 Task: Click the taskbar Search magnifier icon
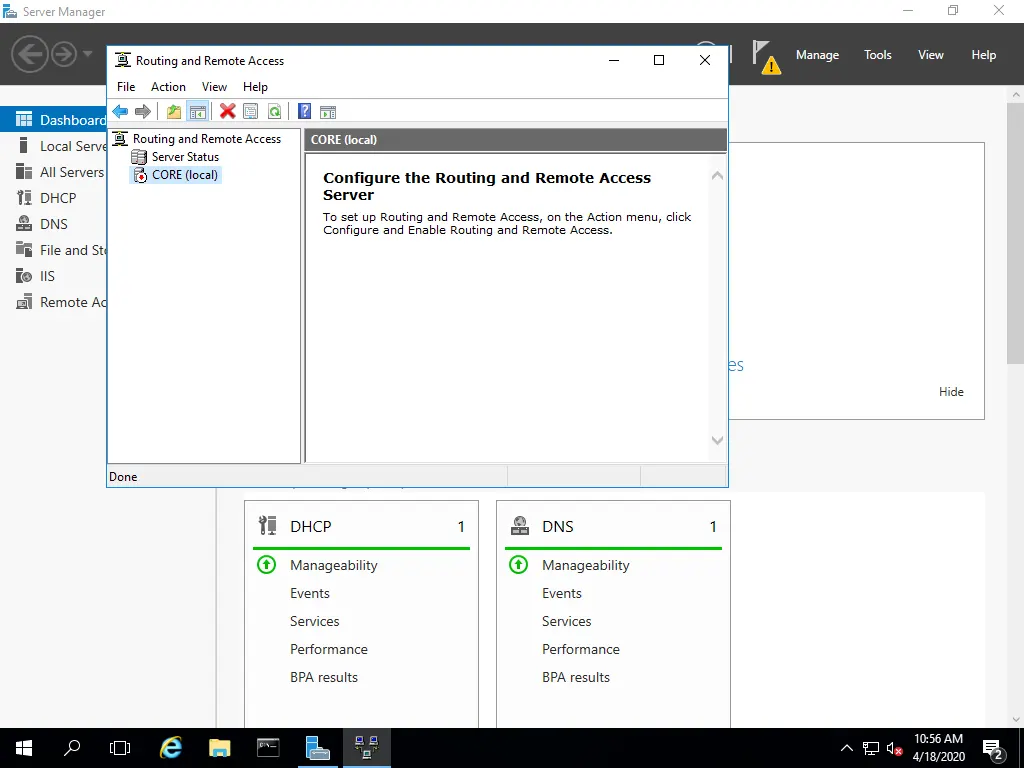point(72,748)
